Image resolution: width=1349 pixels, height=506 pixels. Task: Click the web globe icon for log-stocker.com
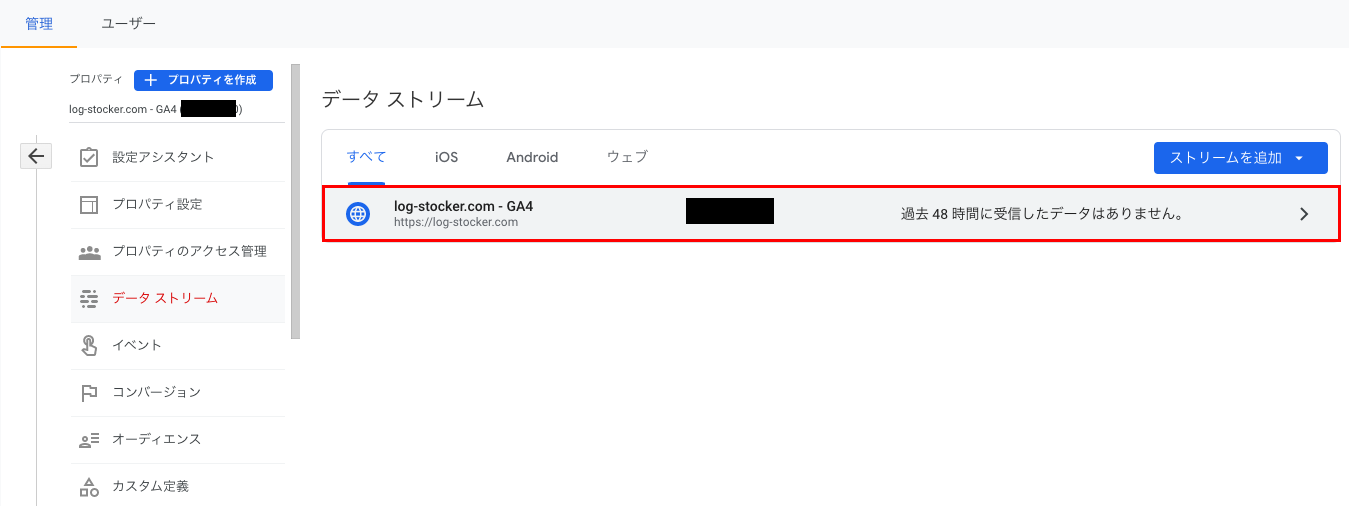pos(358,213)
